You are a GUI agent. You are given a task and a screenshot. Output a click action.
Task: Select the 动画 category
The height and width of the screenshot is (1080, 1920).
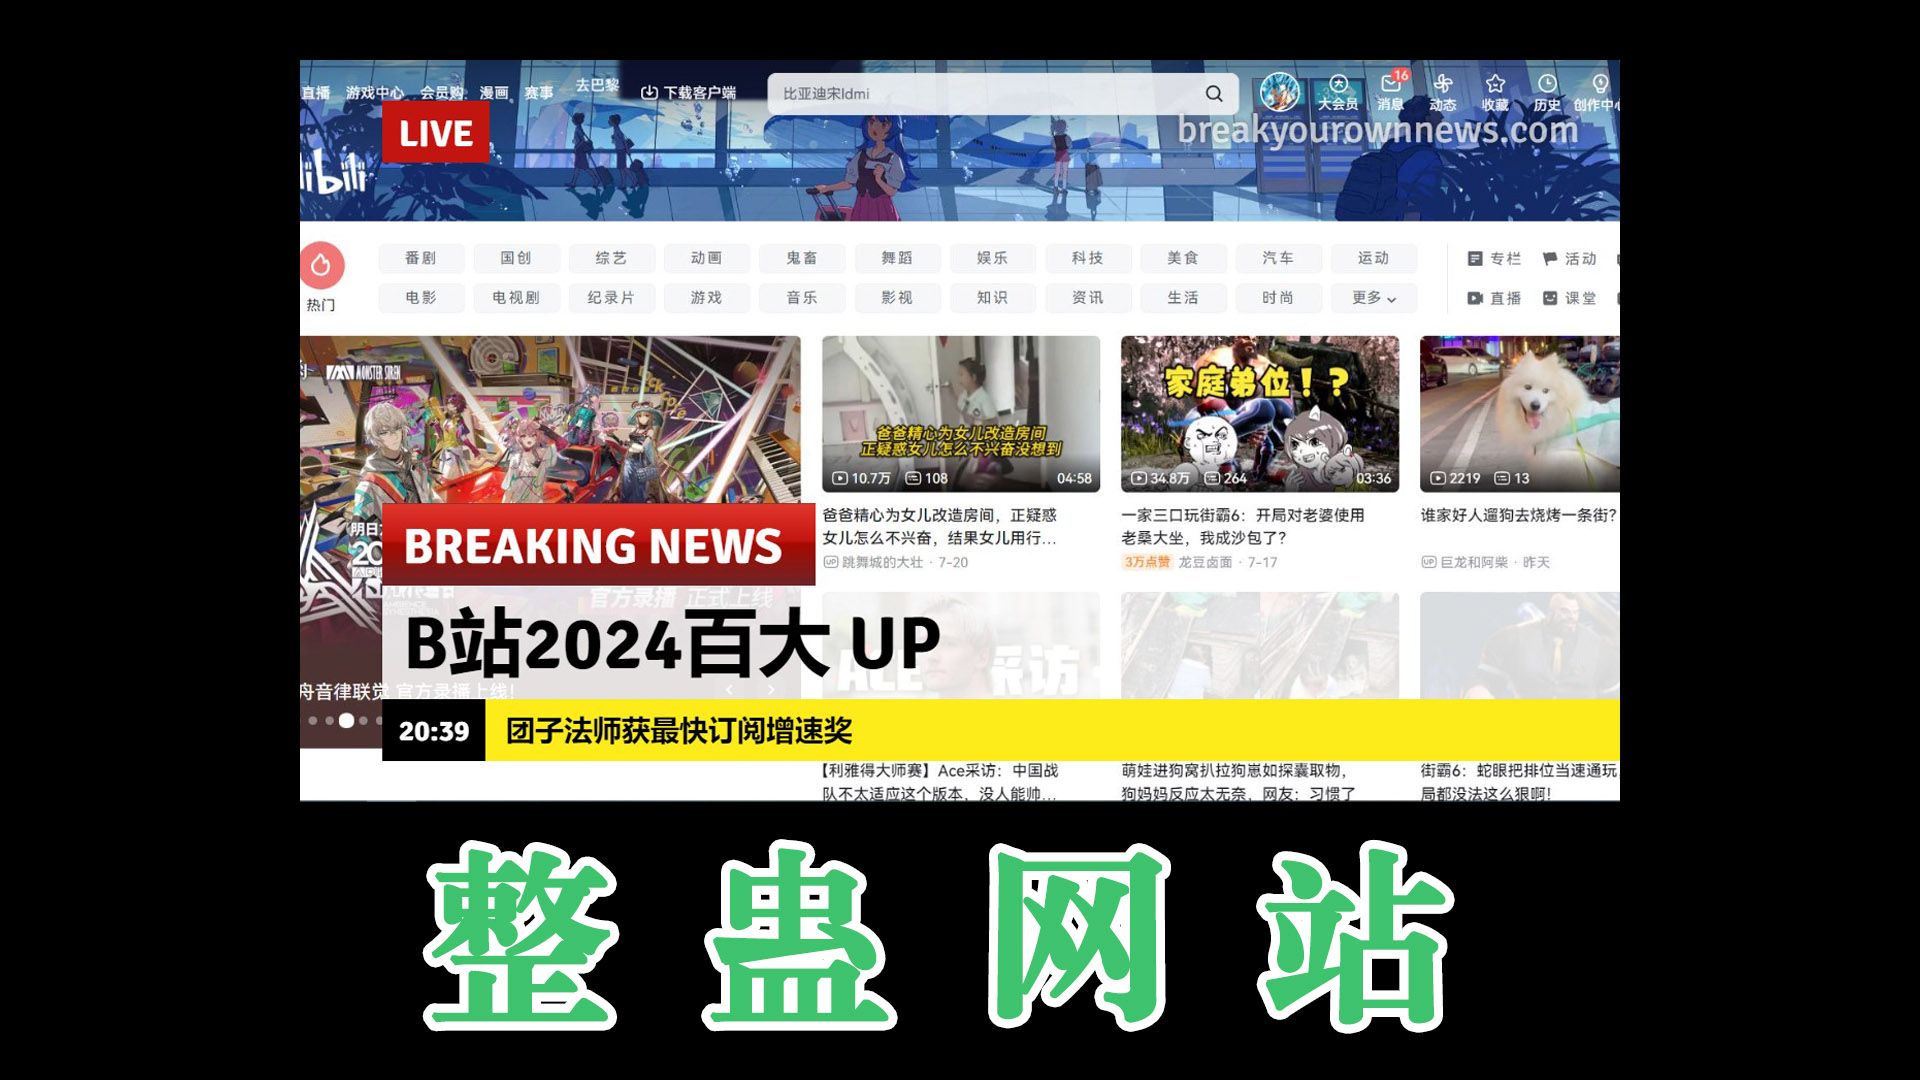click(706, 258)
